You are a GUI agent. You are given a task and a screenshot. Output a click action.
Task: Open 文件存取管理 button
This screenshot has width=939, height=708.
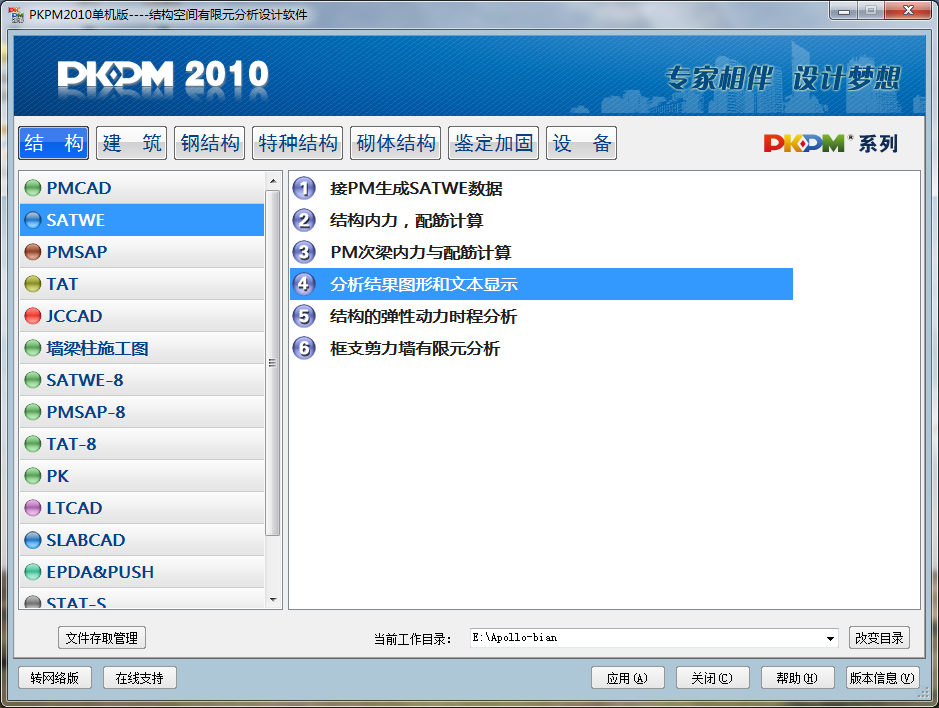point(102,638)
